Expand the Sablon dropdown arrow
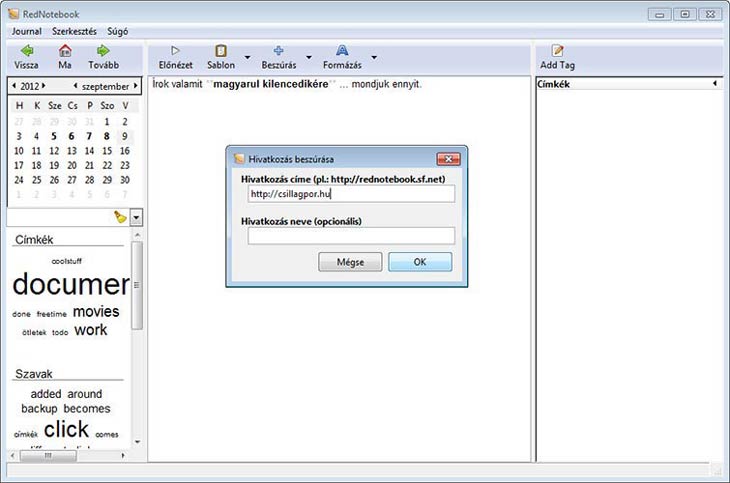Screen dimensions: 730x483 click(246, 57)
